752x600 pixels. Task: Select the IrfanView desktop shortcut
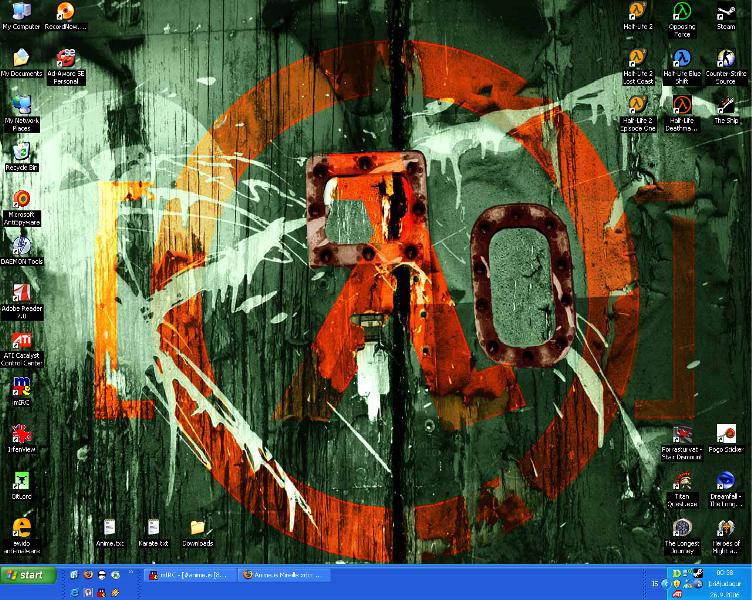pos(21,439)
